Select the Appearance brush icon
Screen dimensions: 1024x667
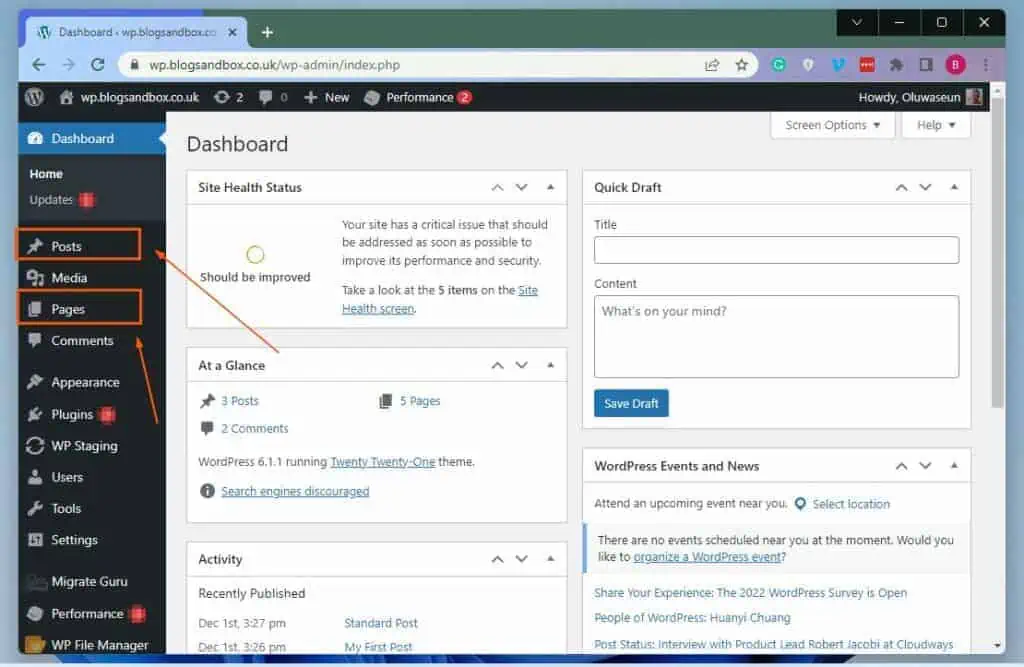37,381
